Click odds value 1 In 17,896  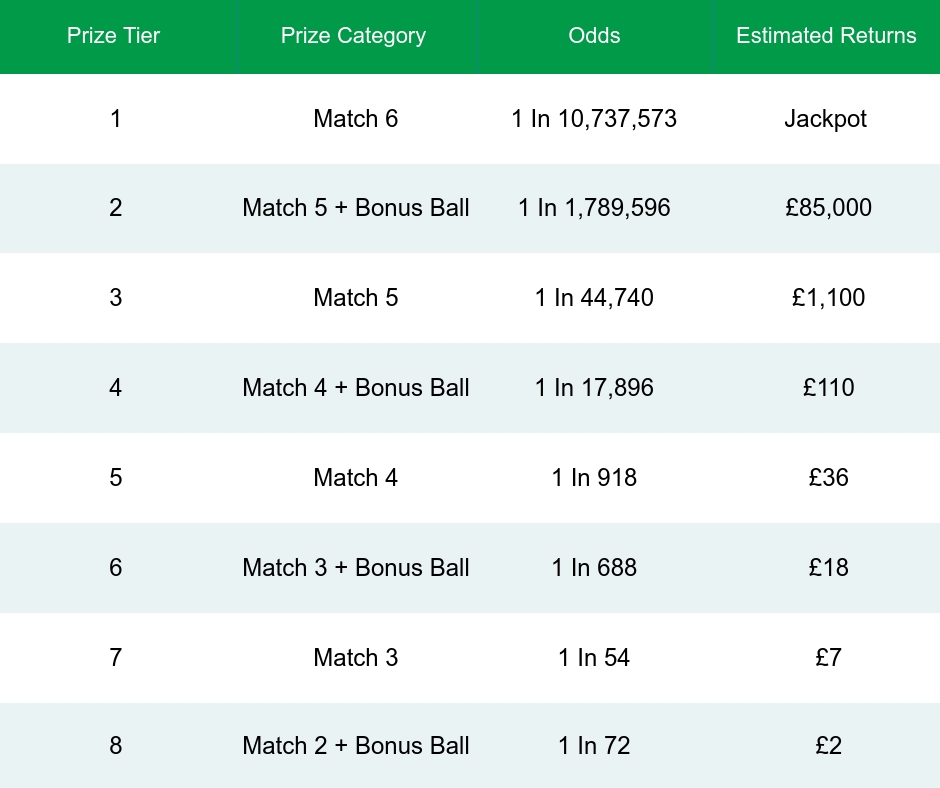coord(594,388)
